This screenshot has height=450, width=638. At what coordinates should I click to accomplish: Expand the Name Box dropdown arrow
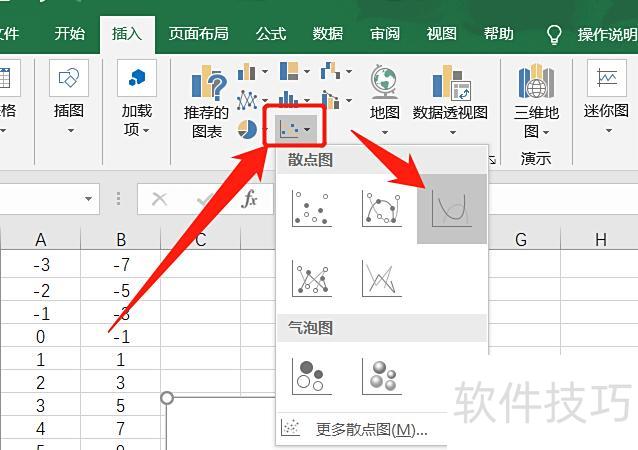[x=88, y=199]
